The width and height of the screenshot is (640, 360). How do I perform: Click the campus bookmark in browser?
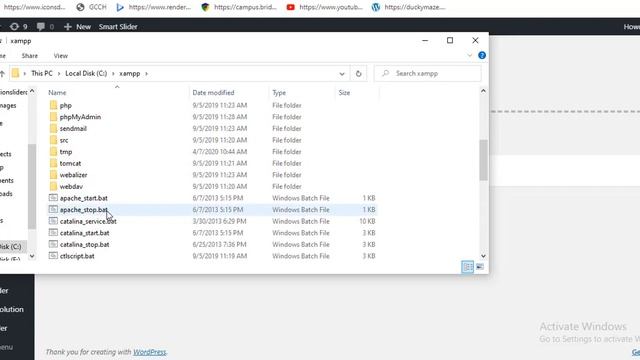[239, 7]
